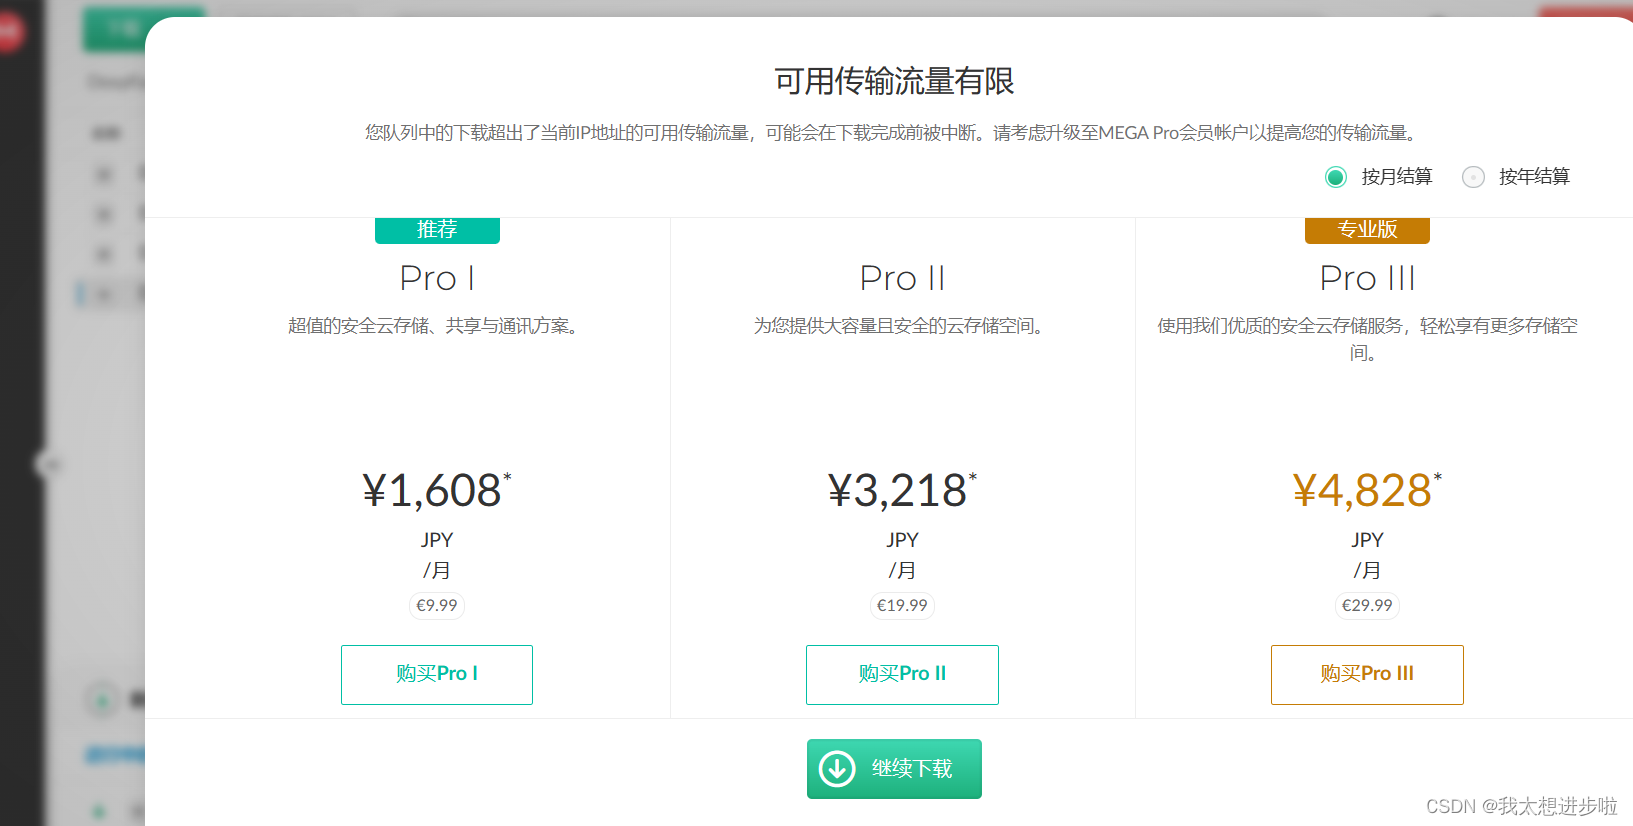Buy the Pro III plan
The image size is (1633, 826).
point(1367,675)
